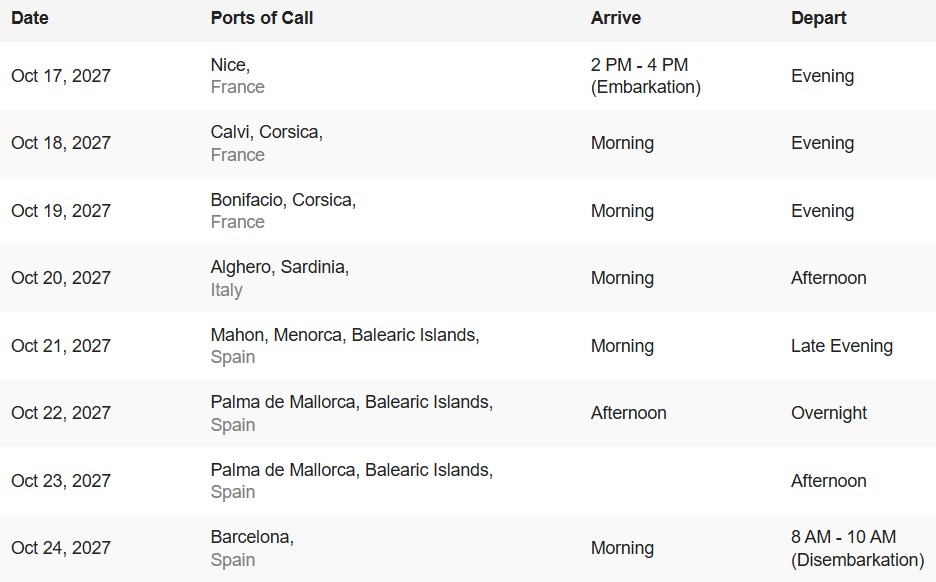
Task: Select the Nice port name
Action: [230, 65]
